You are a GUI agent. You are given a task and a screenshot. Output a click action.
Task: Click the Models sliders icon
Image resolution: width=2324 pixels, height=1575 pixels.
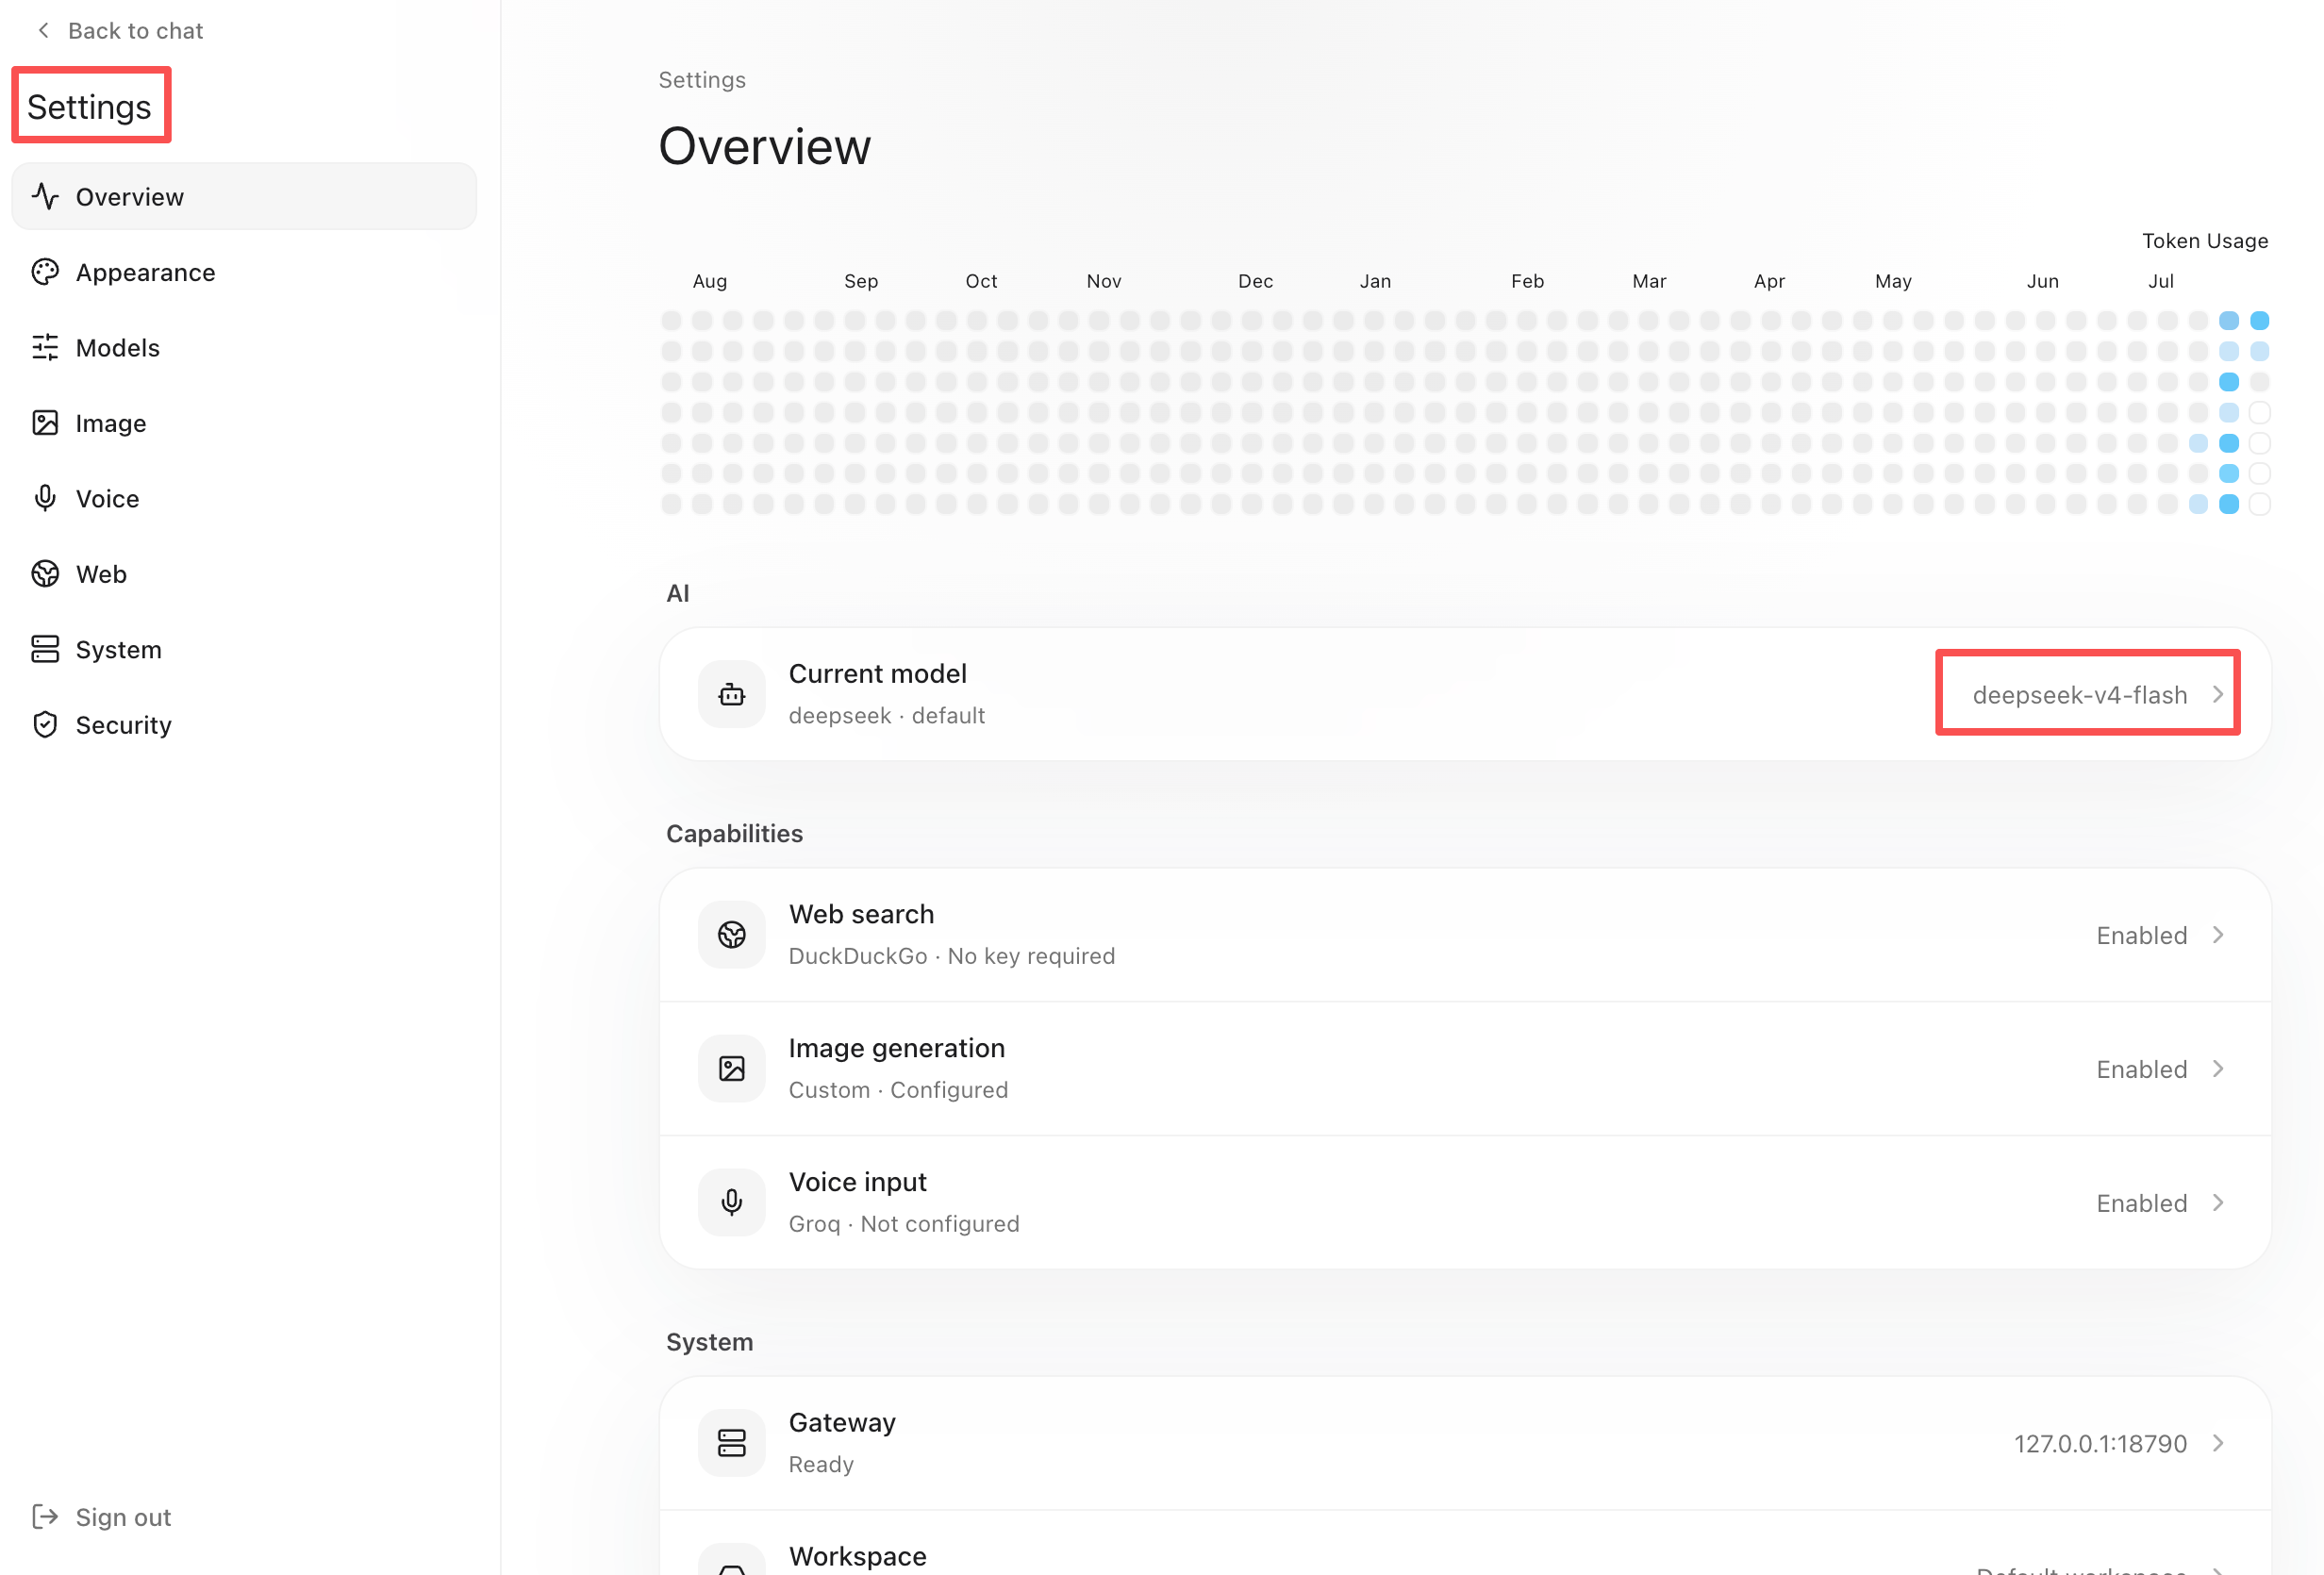tap(45, 347)
